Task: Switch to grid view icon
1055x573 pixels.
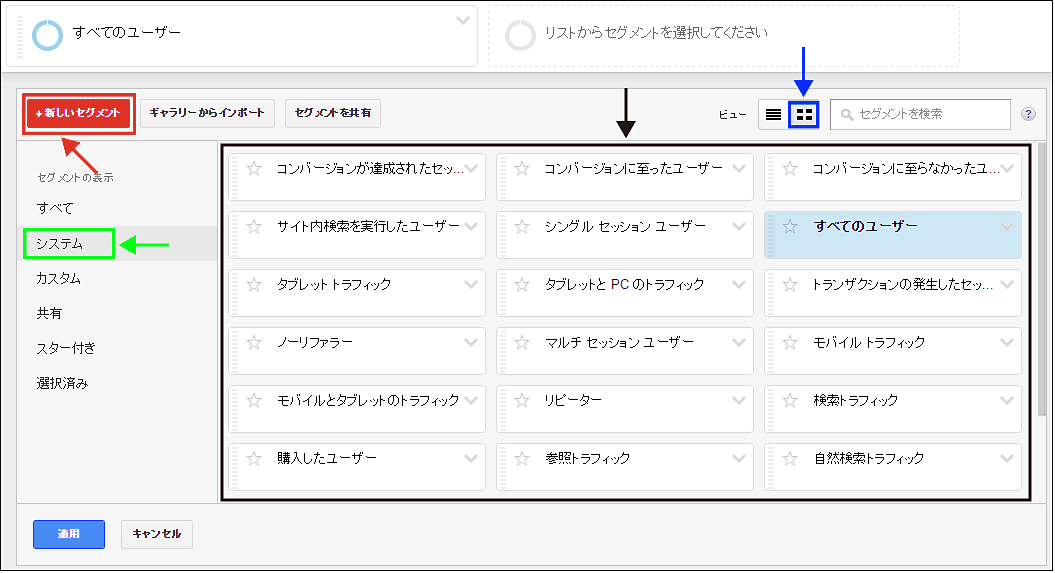Action: pyautogui.click(x=803, y=115)
